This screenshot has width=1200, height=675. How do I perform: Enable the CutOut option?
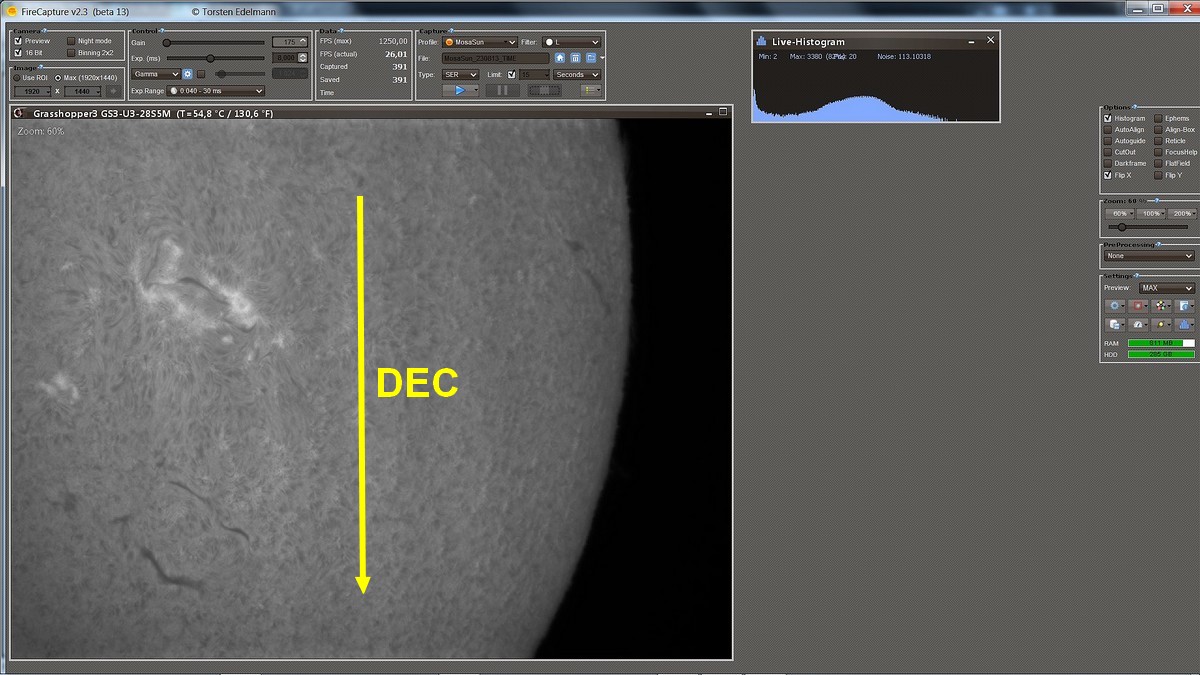pos(1108,152)
